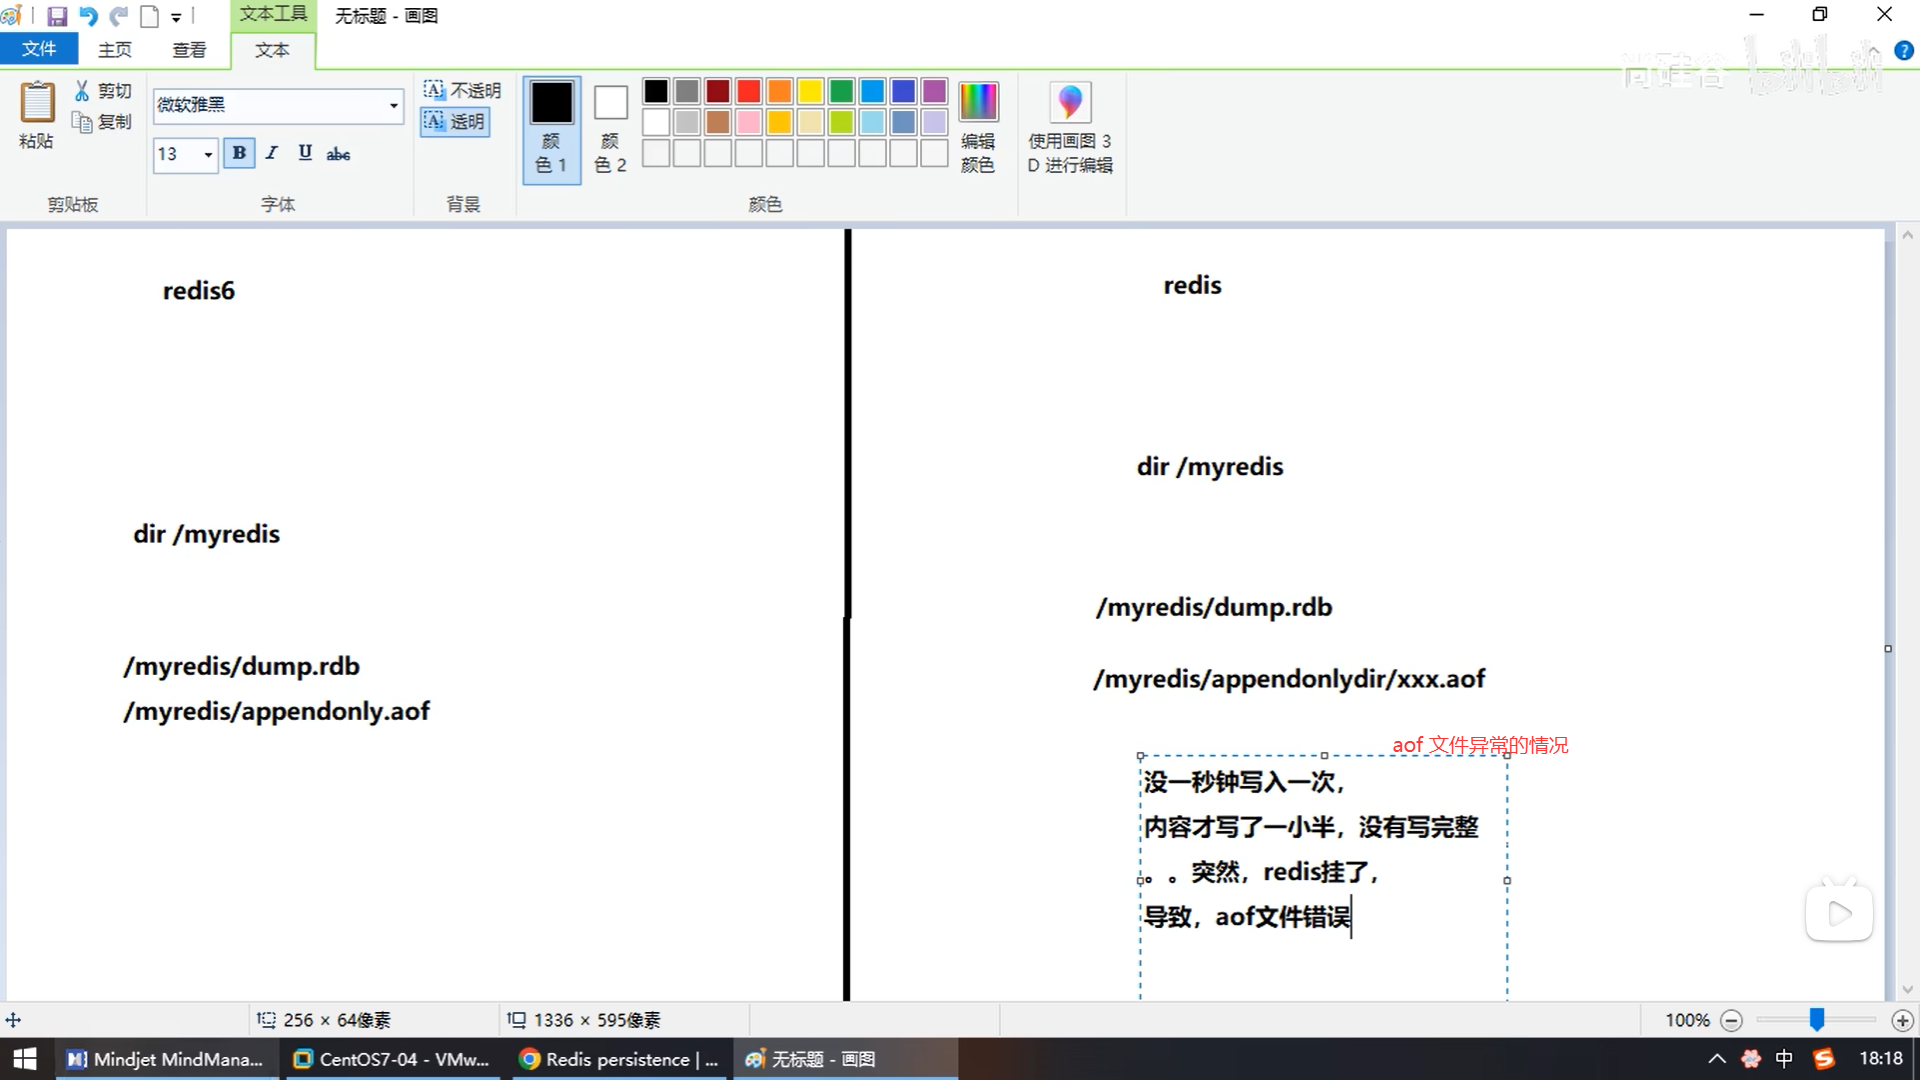Select Color 2 button

pos(610,128)
